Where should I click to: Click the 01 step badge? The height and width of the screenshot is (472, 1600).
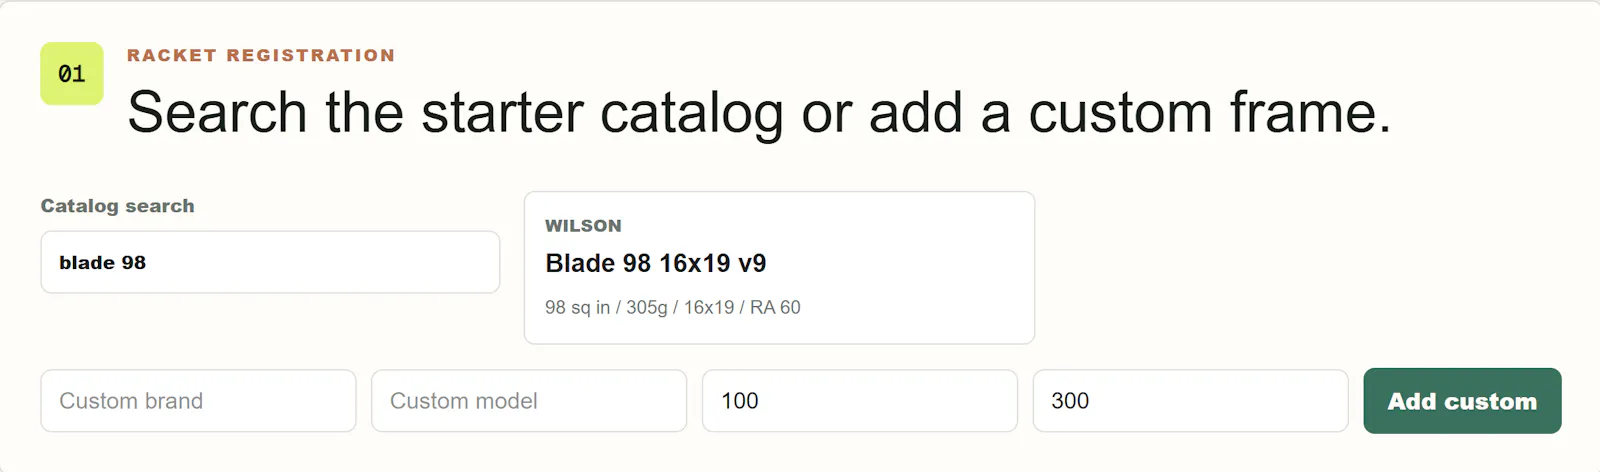pyautogui.click(x=72, y=74)
